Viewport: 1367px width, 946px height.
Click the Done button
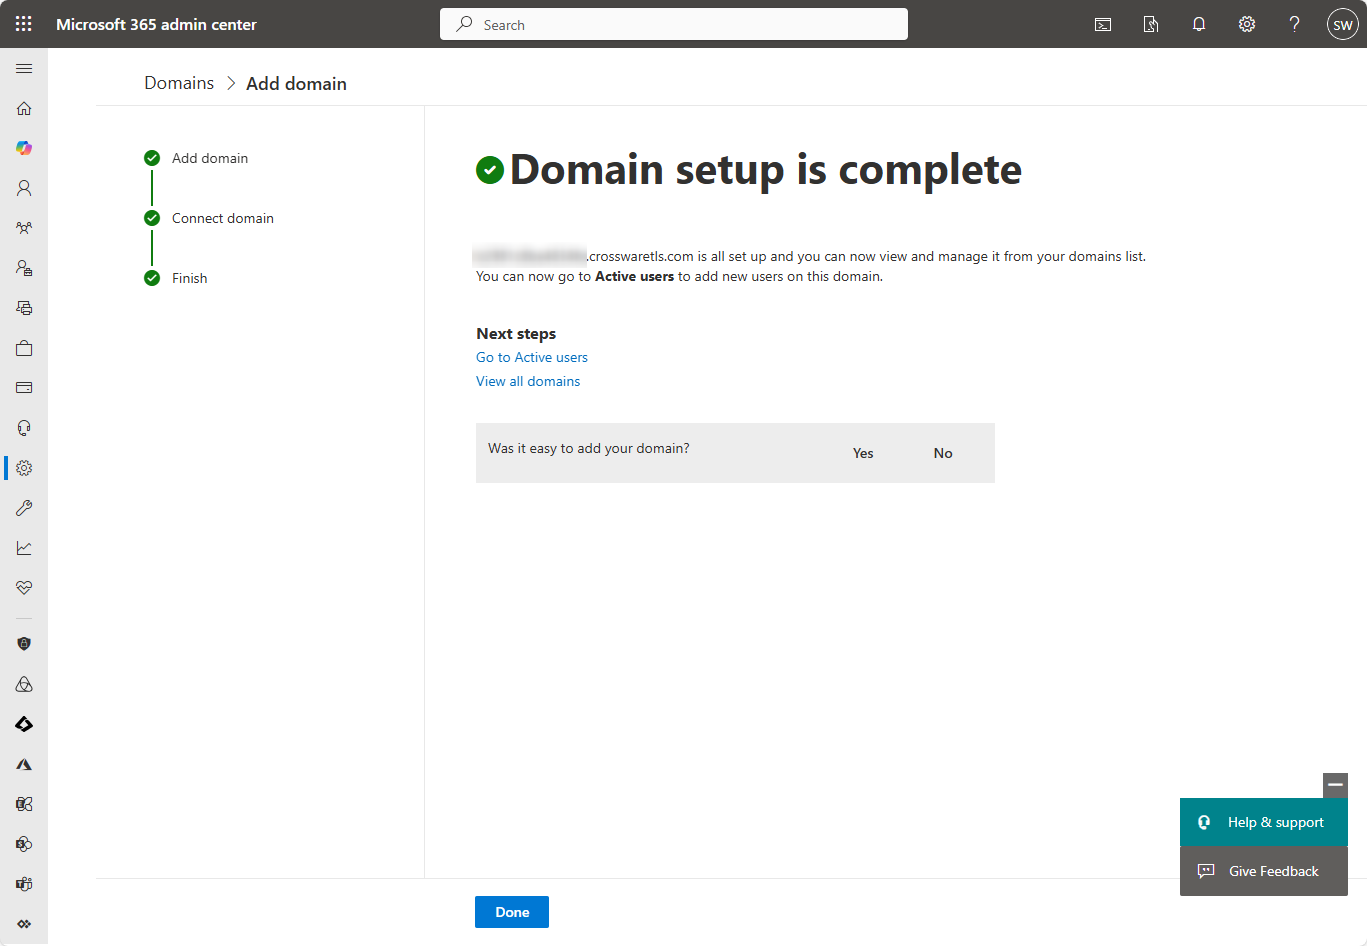512,912
